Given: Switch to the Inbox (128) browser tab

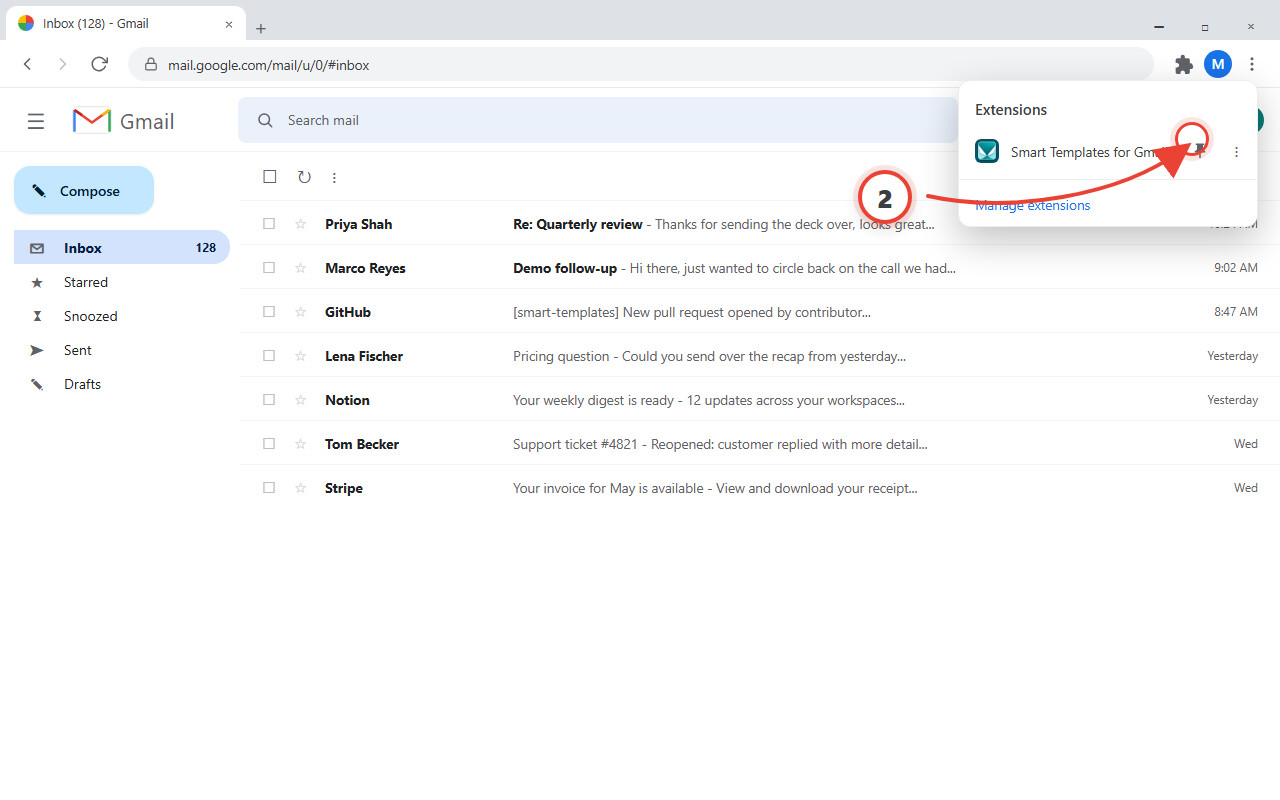Looking at the screenshot, I should click(125, 23).
